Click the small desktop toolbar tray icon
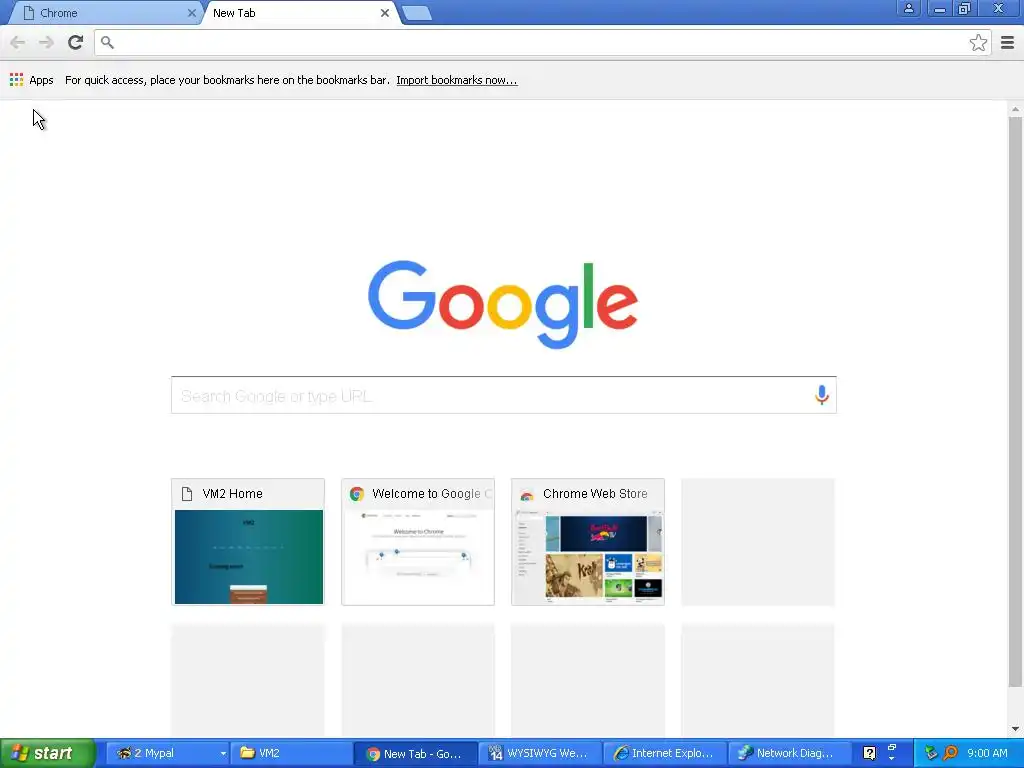Image resolution: width=1024 pixels, height=768 pixels. tap(891, 748)
